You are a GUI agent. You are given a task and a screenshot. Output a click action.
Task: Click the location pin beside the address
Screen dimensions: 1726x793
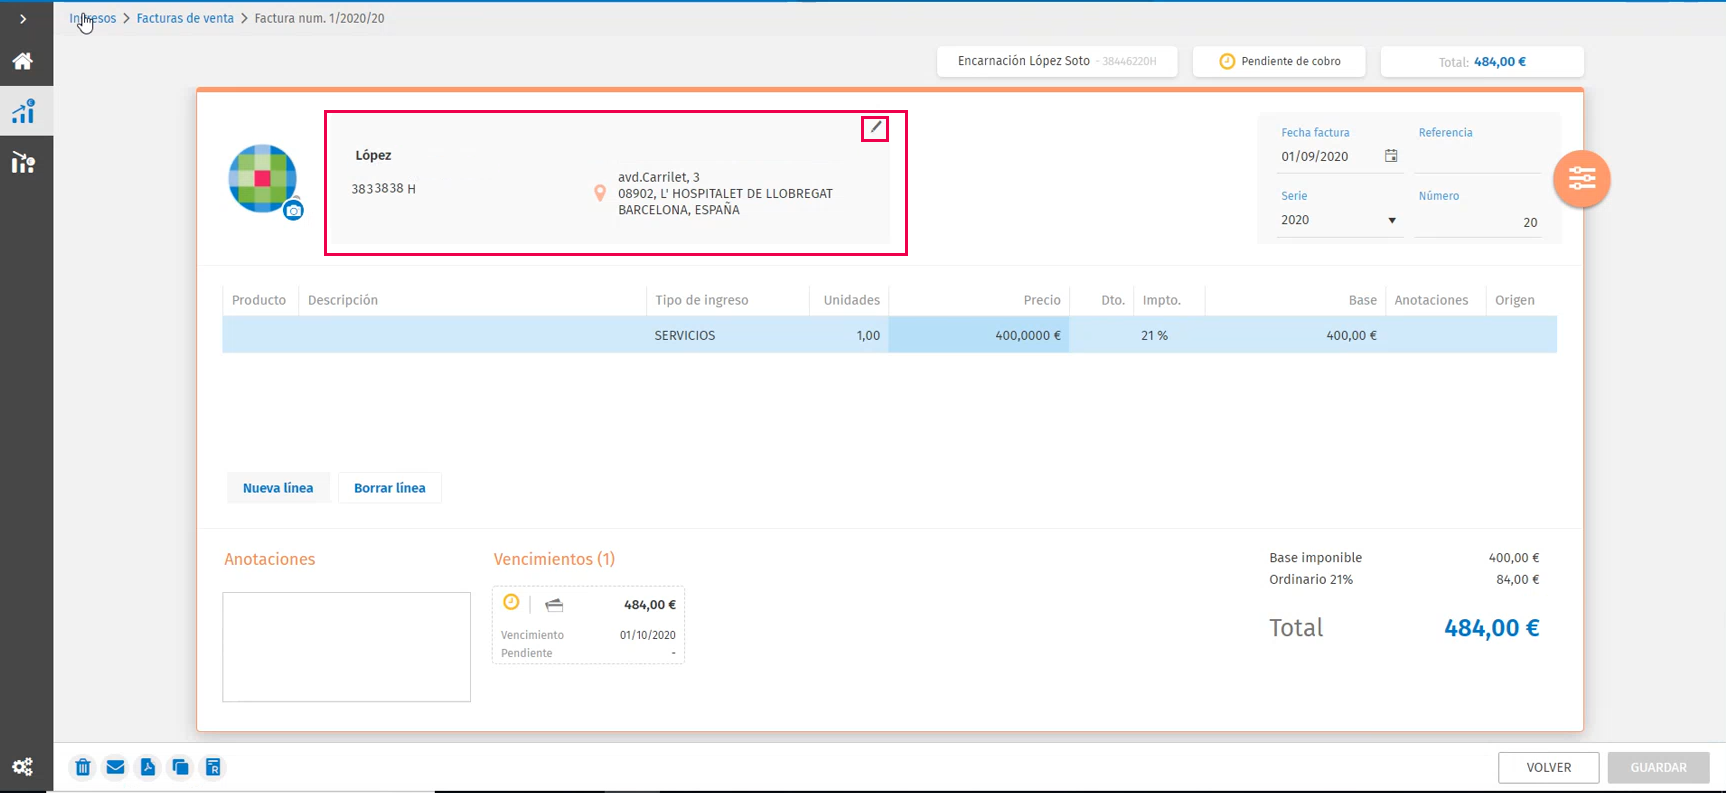[600, 193]
